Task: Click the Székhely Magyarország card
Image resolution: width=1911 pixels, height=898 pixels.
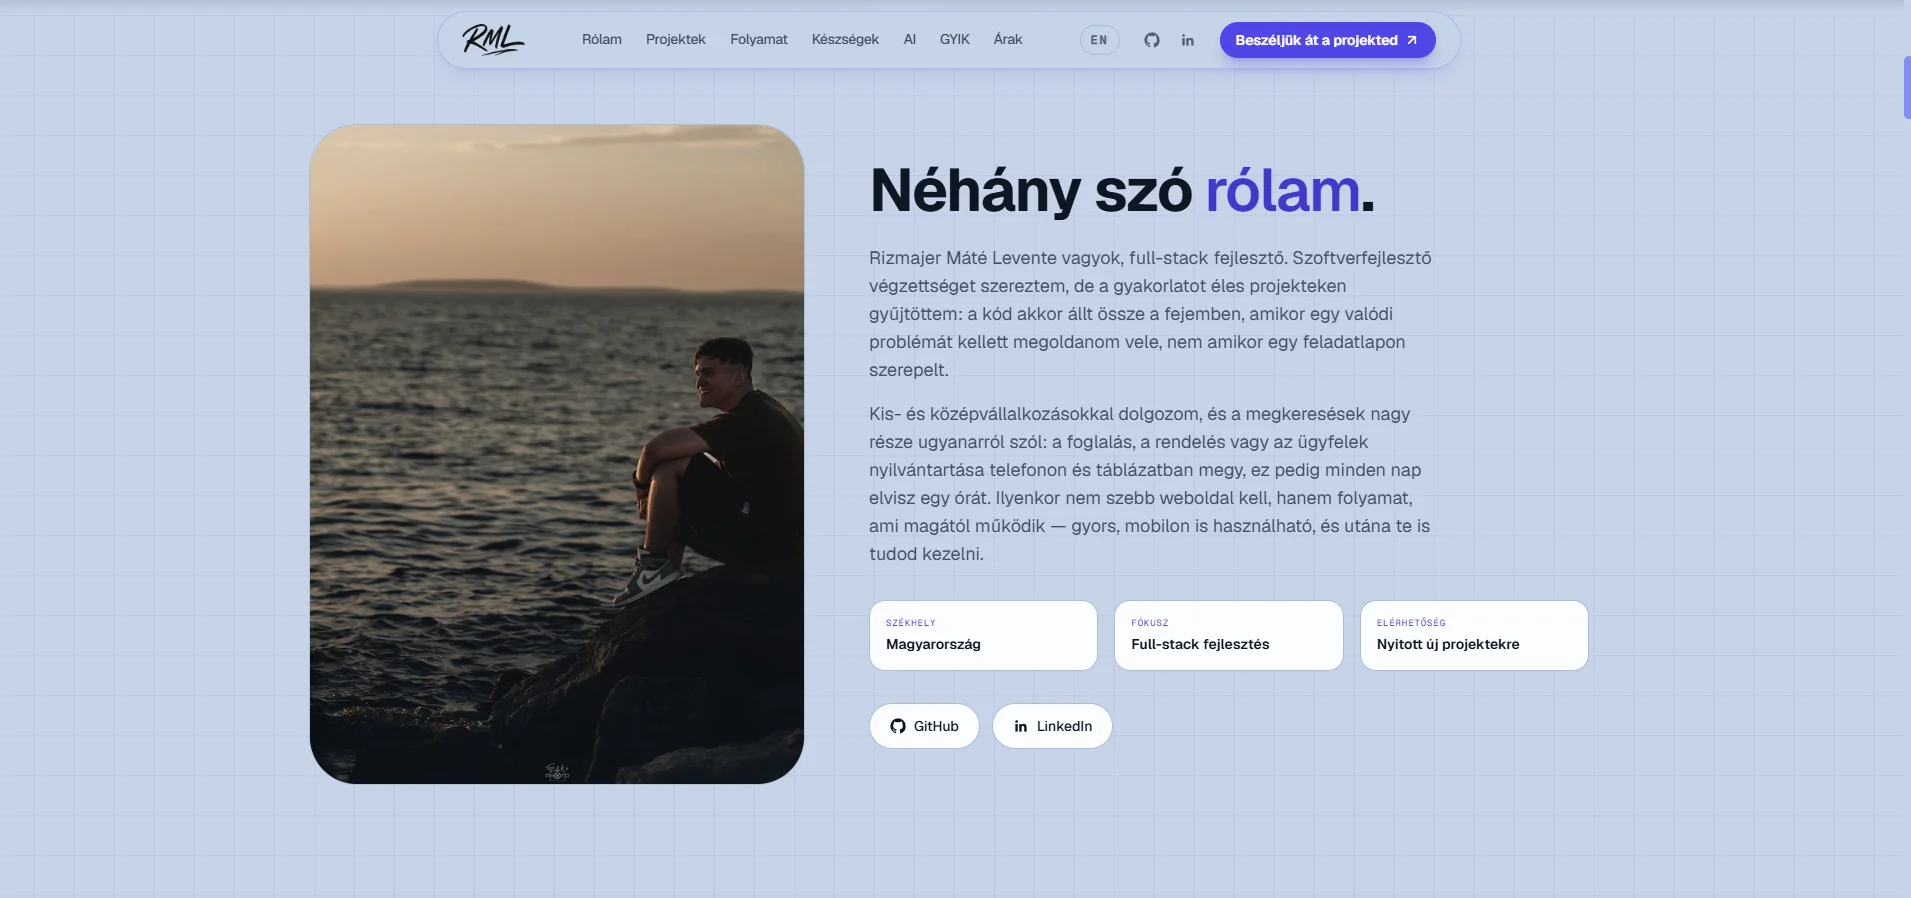Action: [983, 635]
